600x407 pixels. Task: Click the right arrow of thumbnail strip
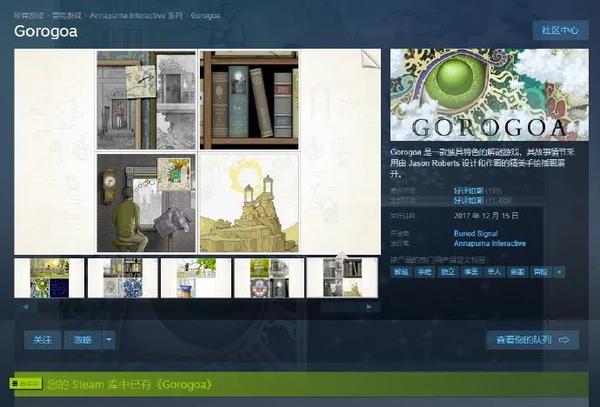coord(369,307)
